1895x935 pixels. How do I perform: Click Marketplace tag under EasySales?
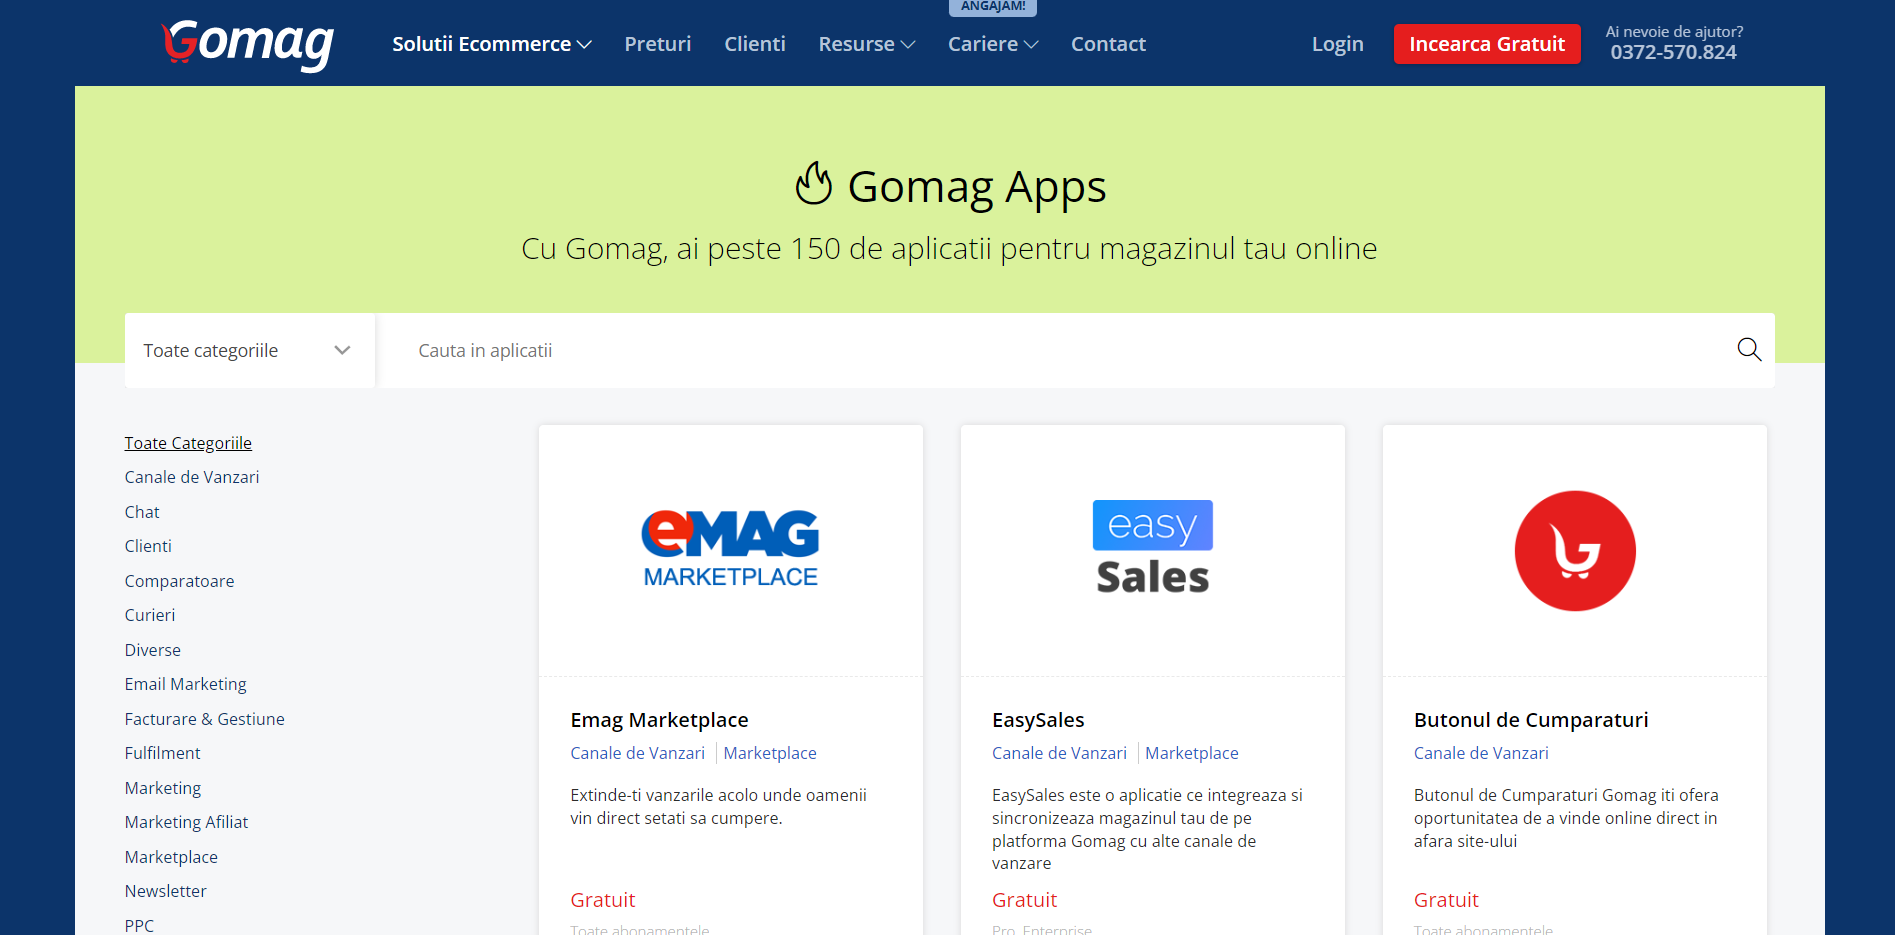pos(1192,753)
